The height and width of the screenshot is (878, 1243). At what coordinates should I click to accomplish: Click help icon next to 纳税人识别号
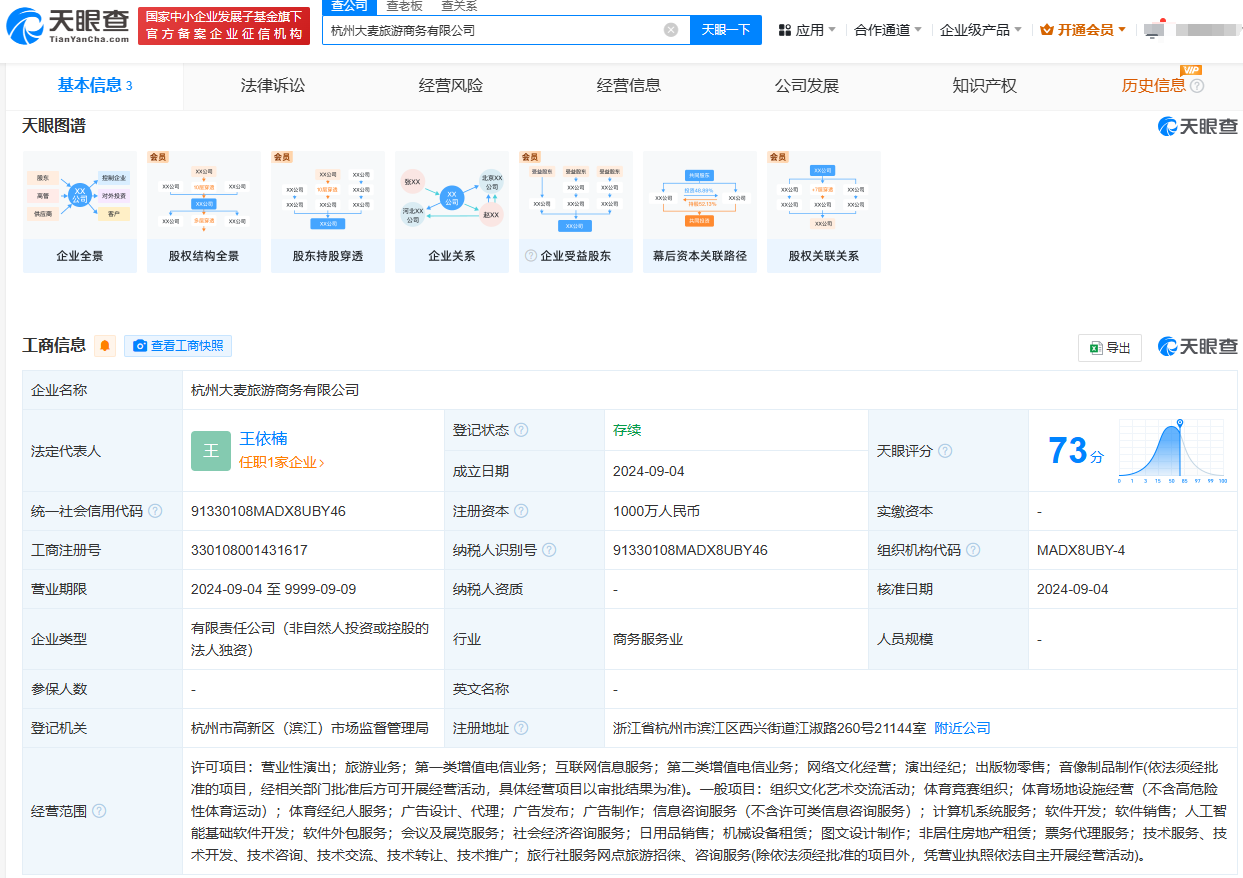[549, 550]
